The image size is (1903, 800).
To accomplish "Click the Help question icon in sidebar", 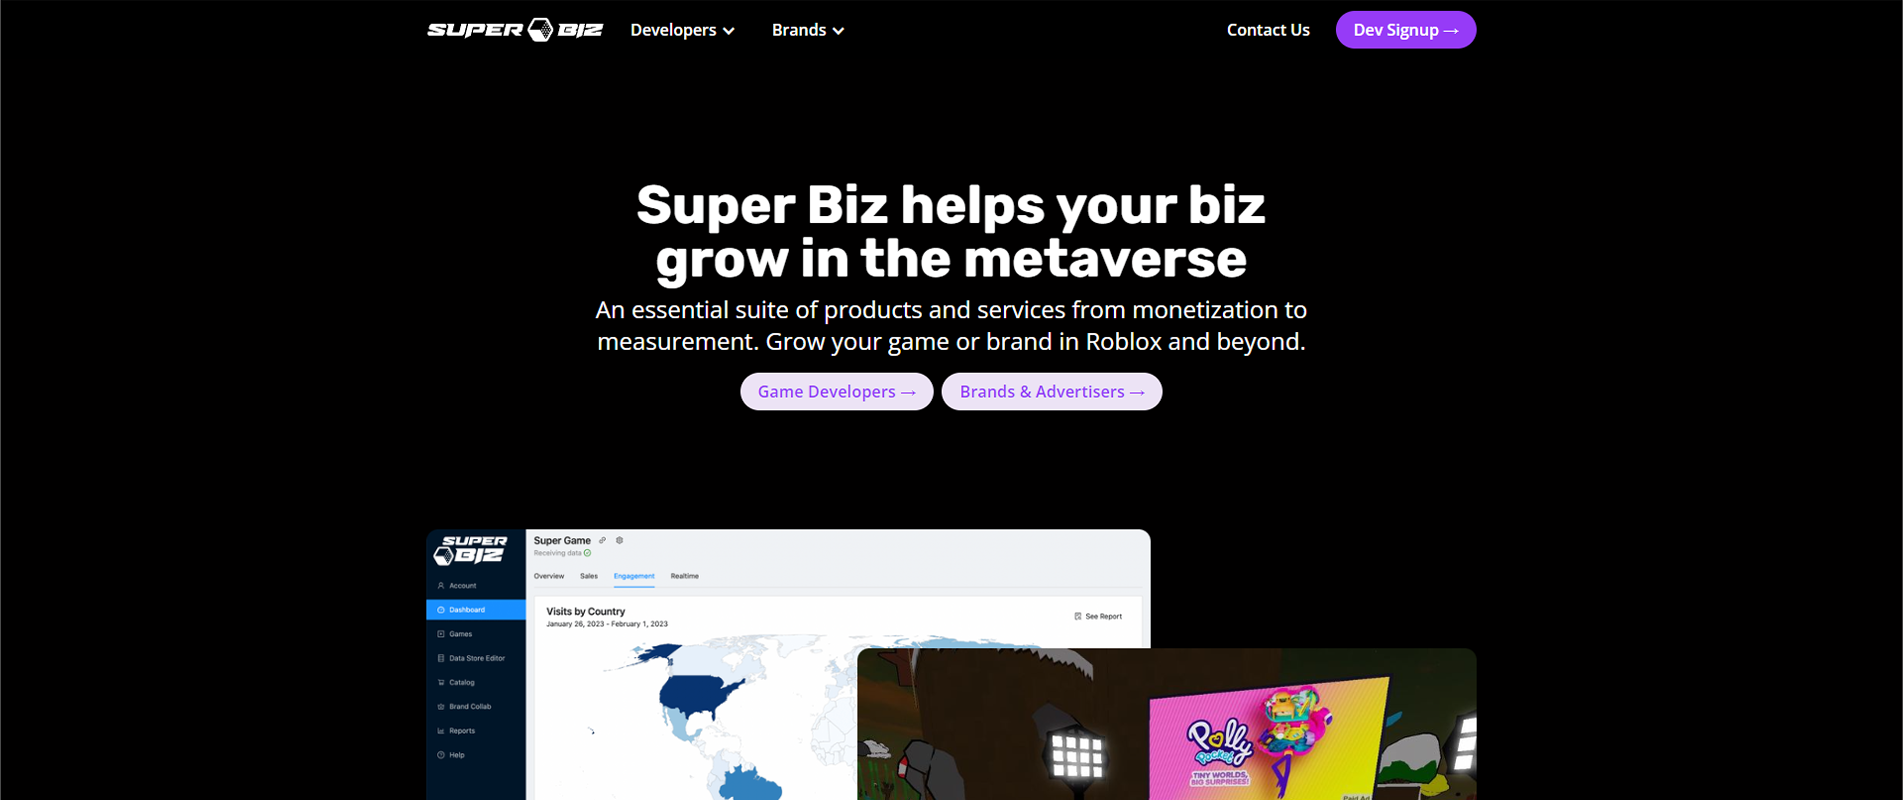I will (441, 755).
